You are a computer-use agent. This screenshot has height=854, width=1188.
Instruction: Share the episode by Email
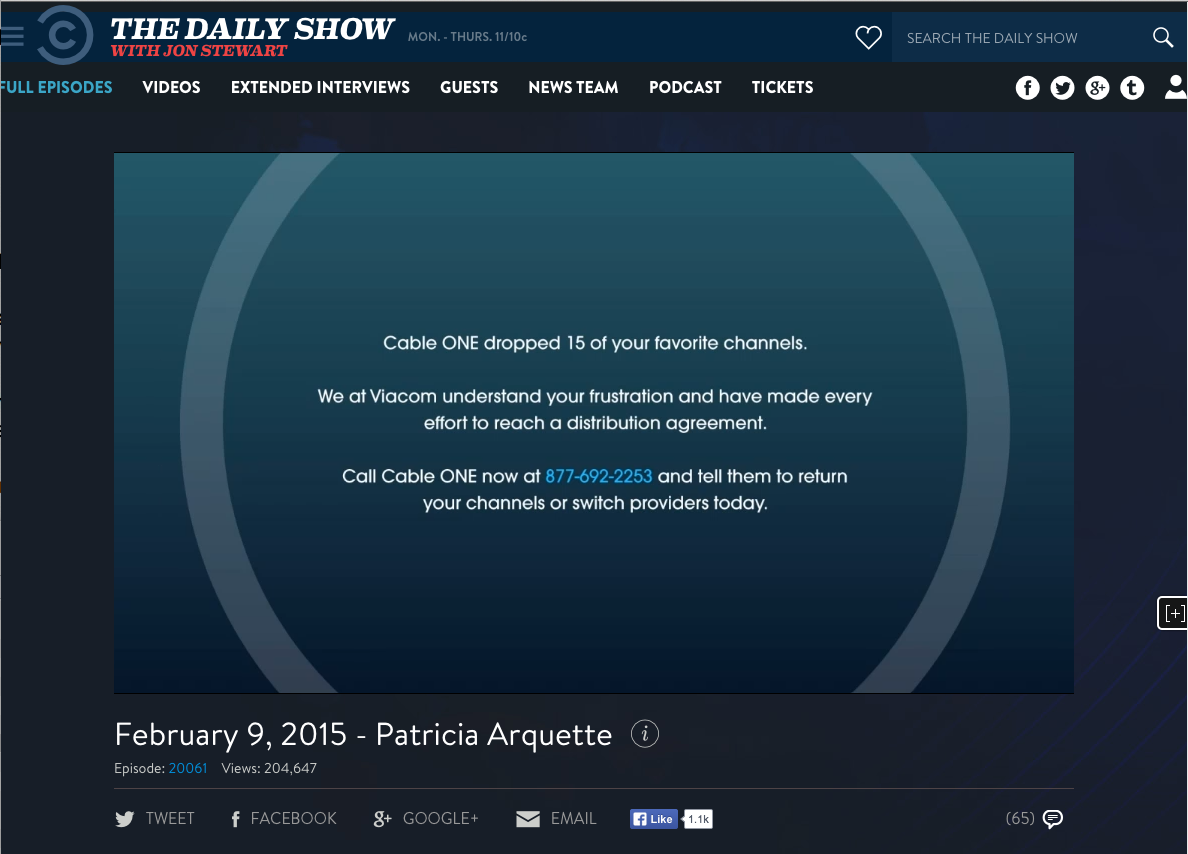556,818
